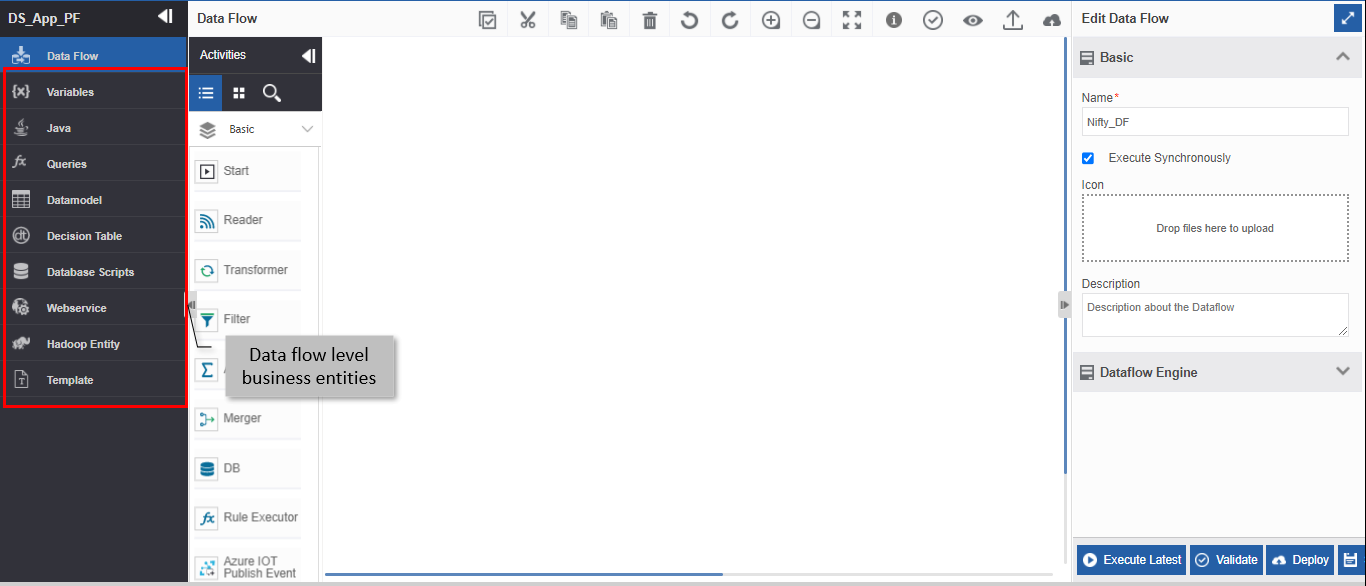Click the Redo arrow icon

[x=730, y=20]
